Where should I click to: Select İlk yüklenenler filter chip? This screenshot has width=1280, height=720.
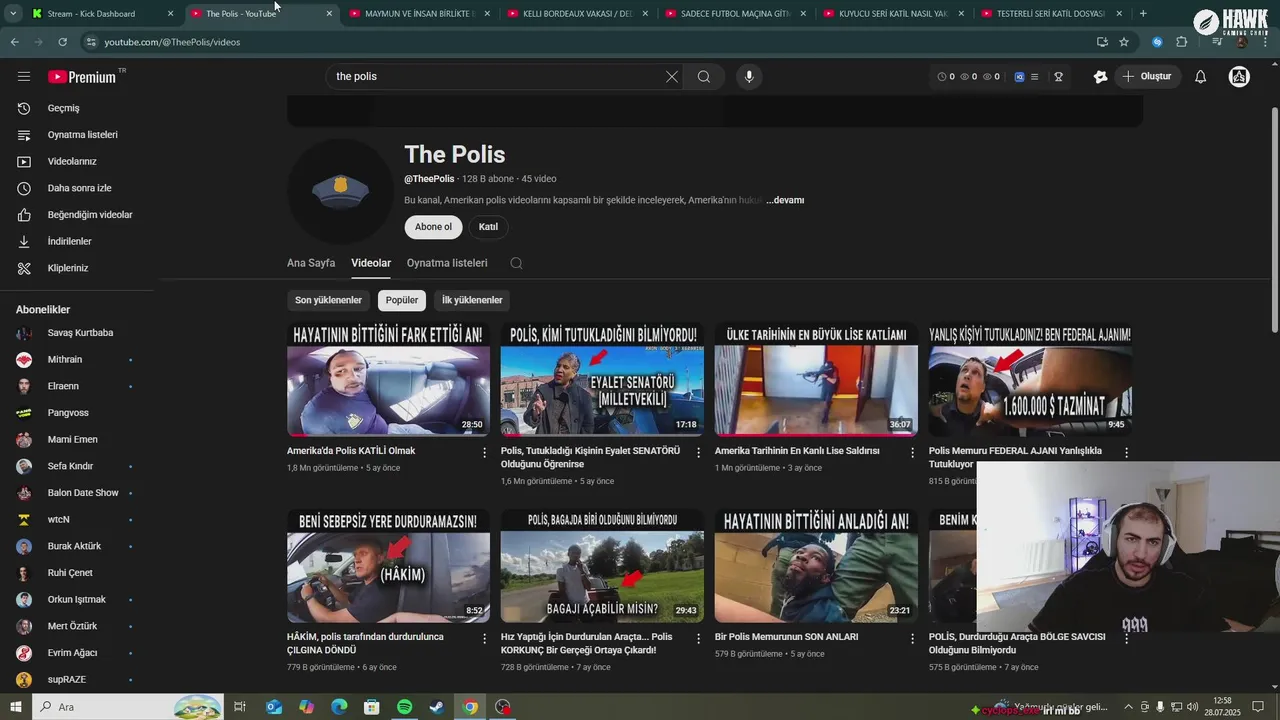click(x=472, y=300)
